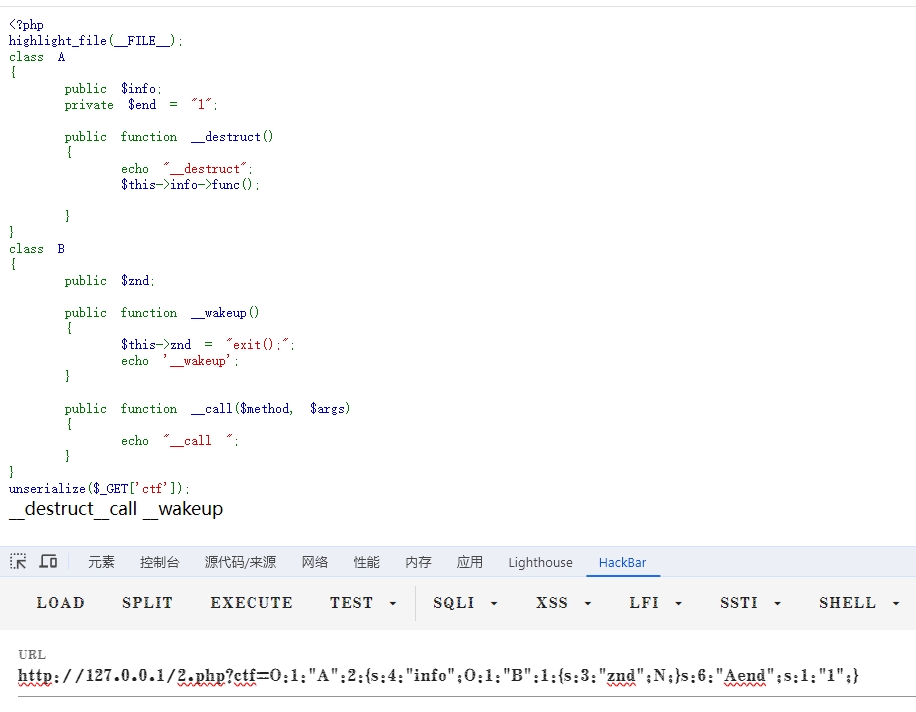The image size is (916, 712).
Task: Open the 应用 tab
Action: pos(470,563)
